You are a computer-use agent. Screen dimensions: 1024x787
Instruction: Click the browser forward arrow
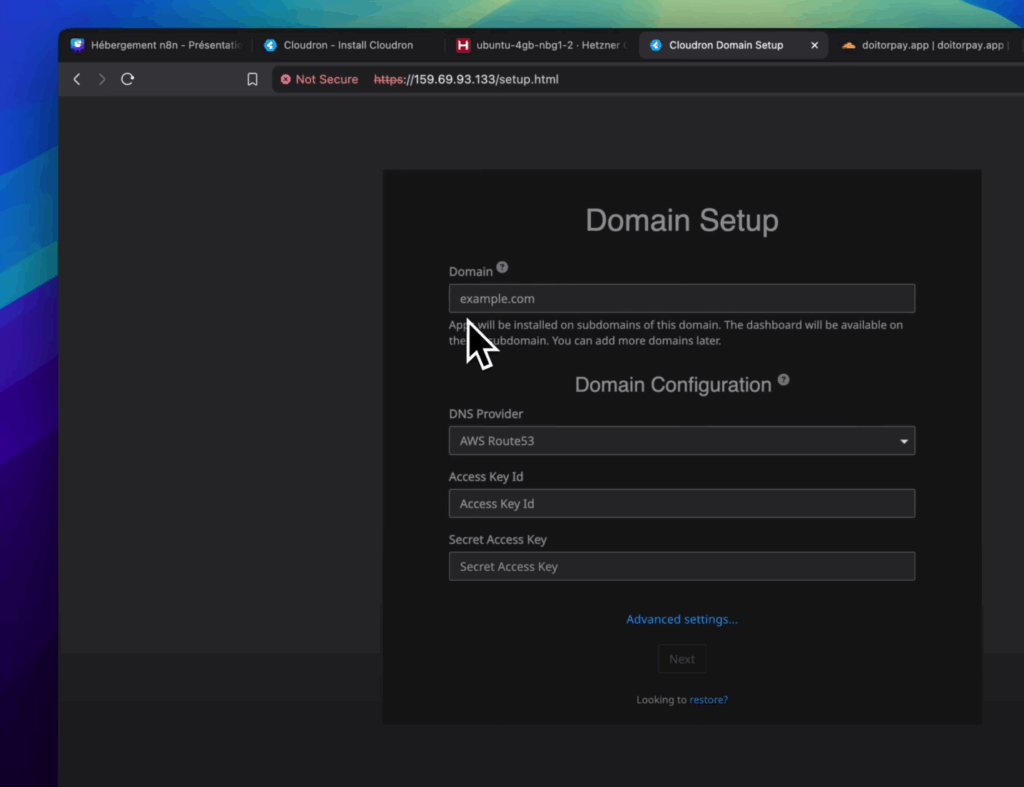tap(102, 79)
